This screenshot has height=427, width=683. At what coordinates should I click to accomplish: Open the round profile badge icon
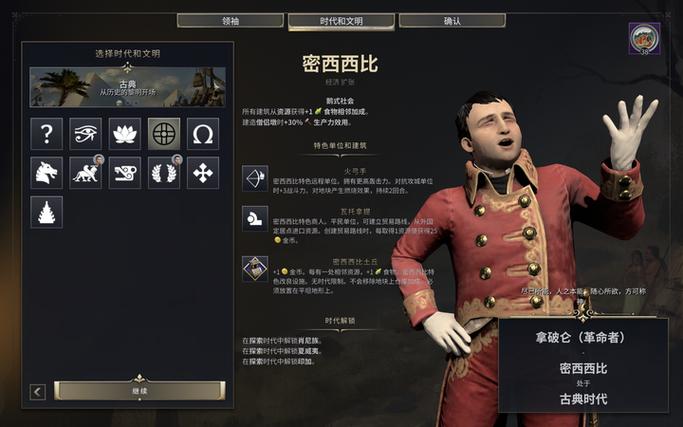click(x=644, y=39)
